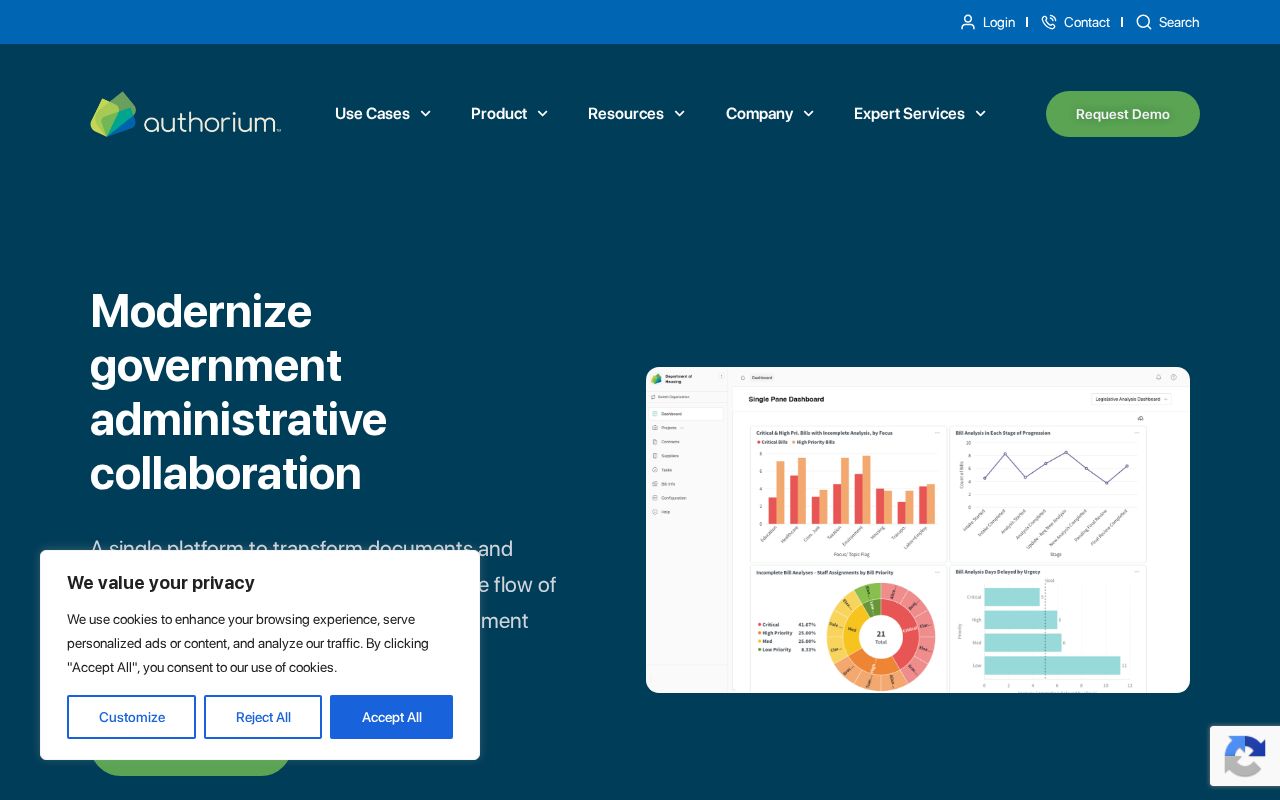
Task: Click the "Modernize government administrative collaboration" heading
Action: pyautogui.click(x=238, y=392)
